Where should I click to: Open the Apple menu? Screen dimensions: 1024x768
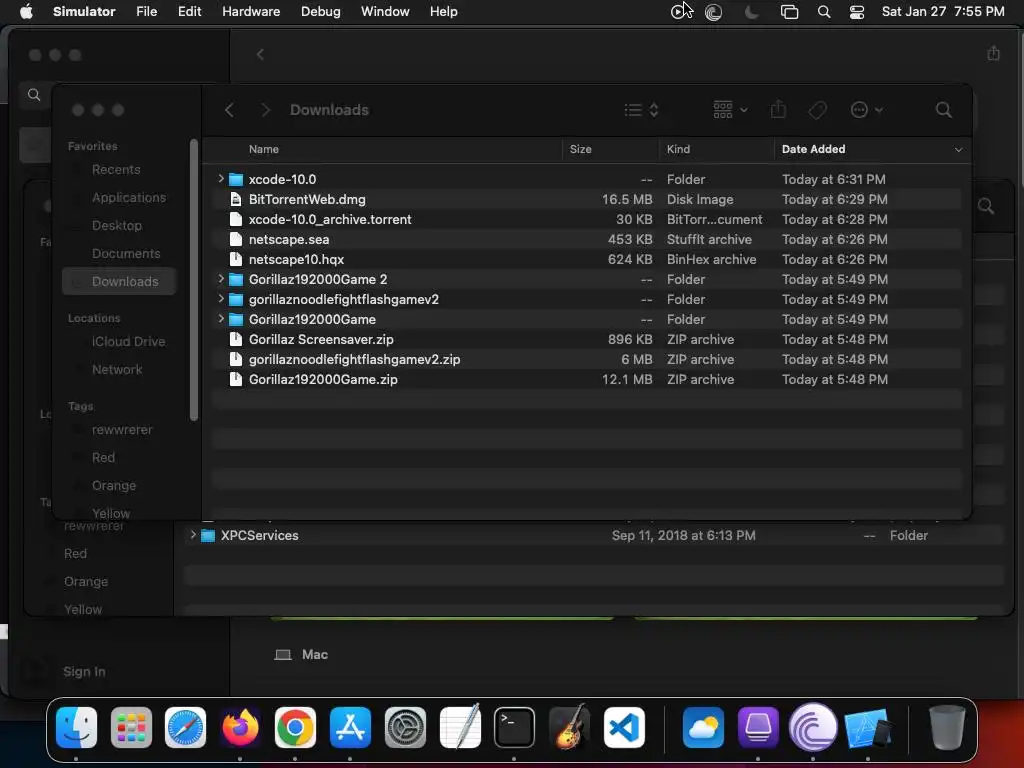[26, 12]
